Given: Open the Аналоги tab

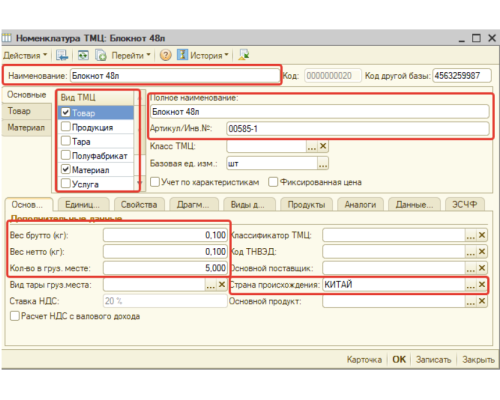Looking at the screenshot, I should tap(360, 204).
